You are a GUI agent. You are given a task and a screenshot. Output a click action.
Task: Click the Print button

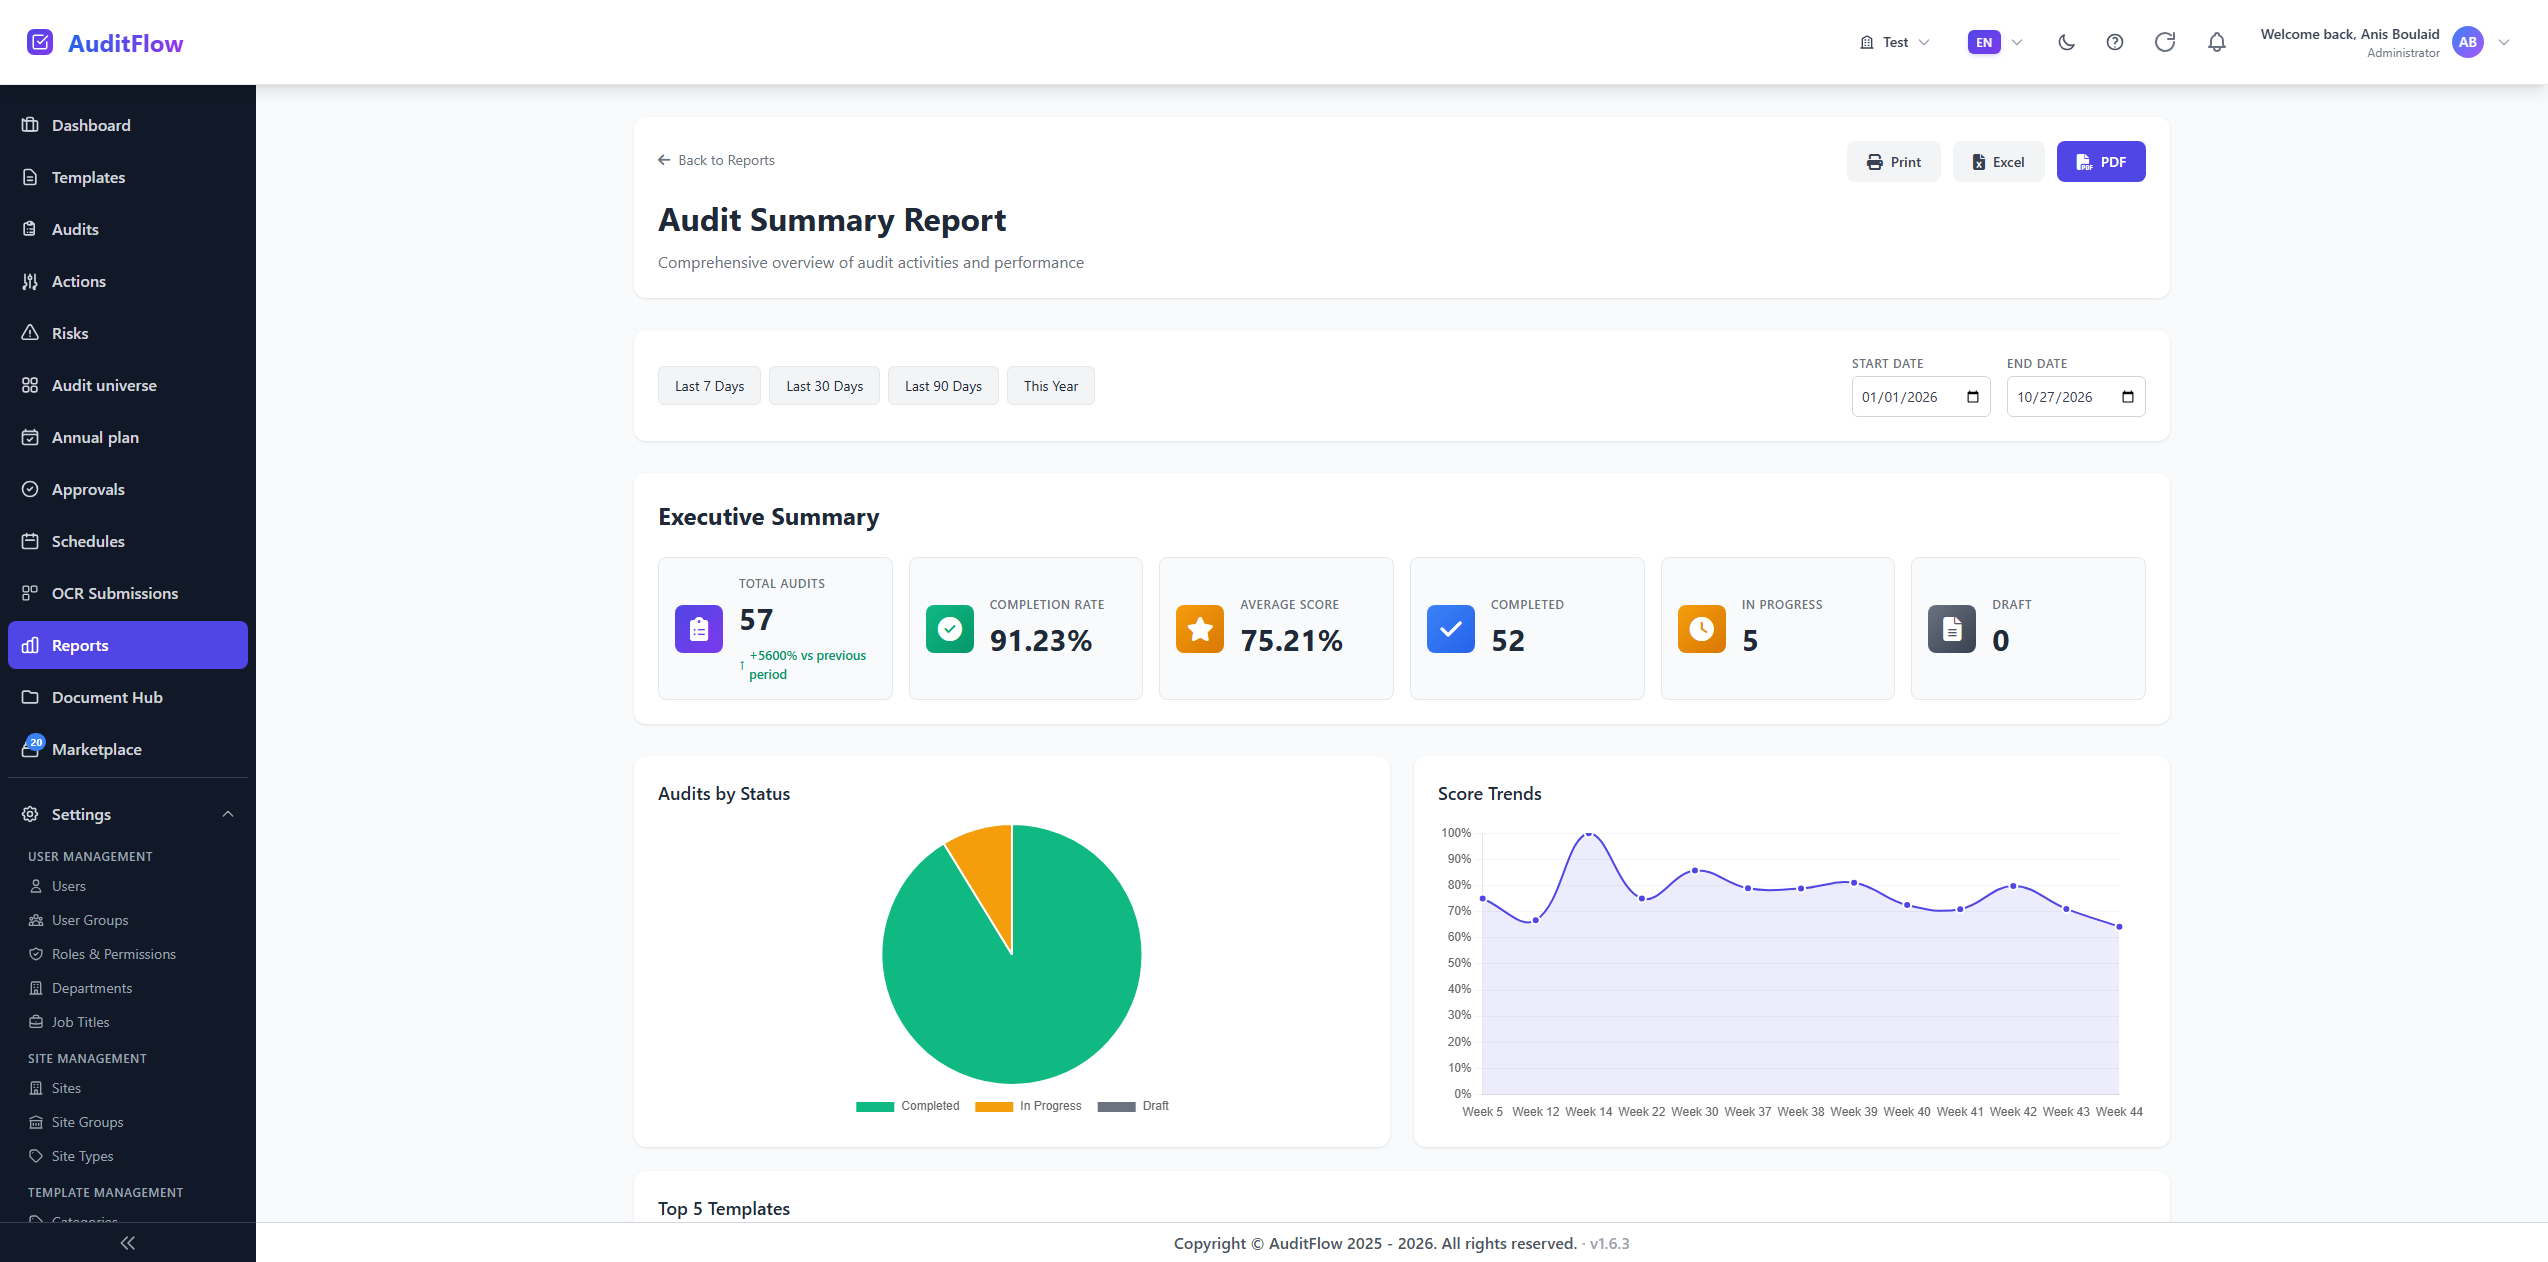[x=1893, y=162]
